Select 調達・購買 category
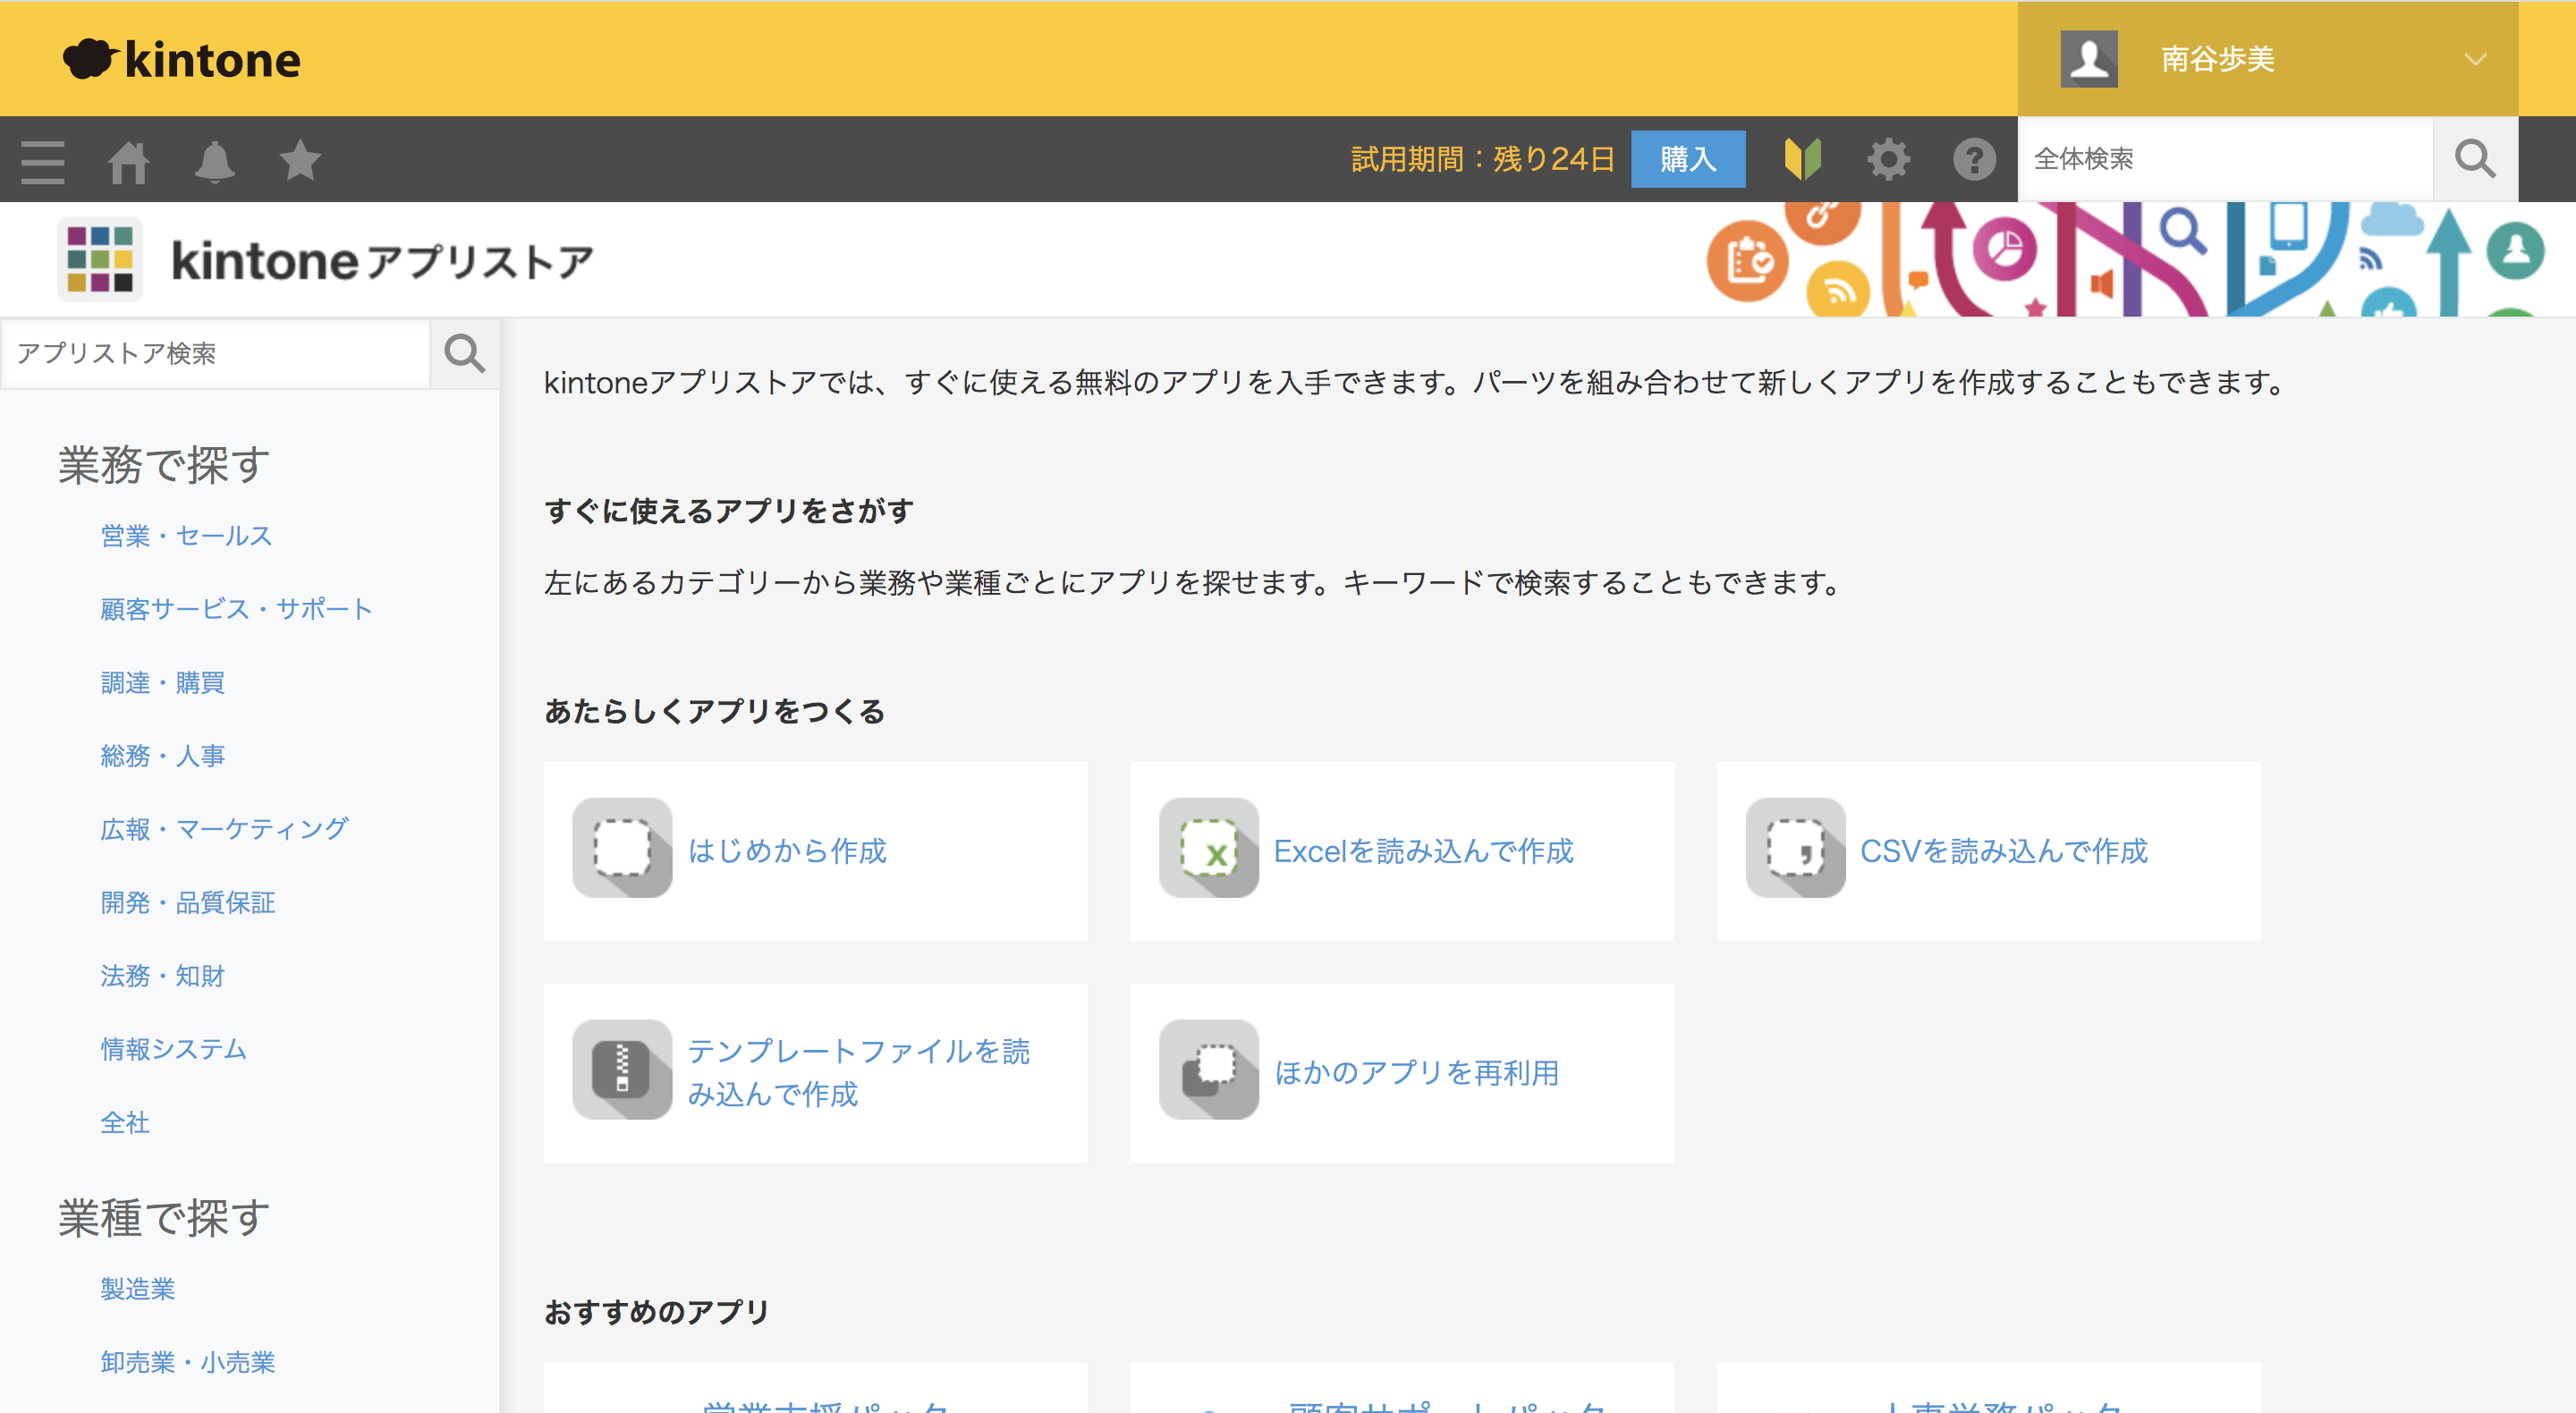Image resolution: width=2576 pixels, height=1413 pixels. click(x=163, y=683)
